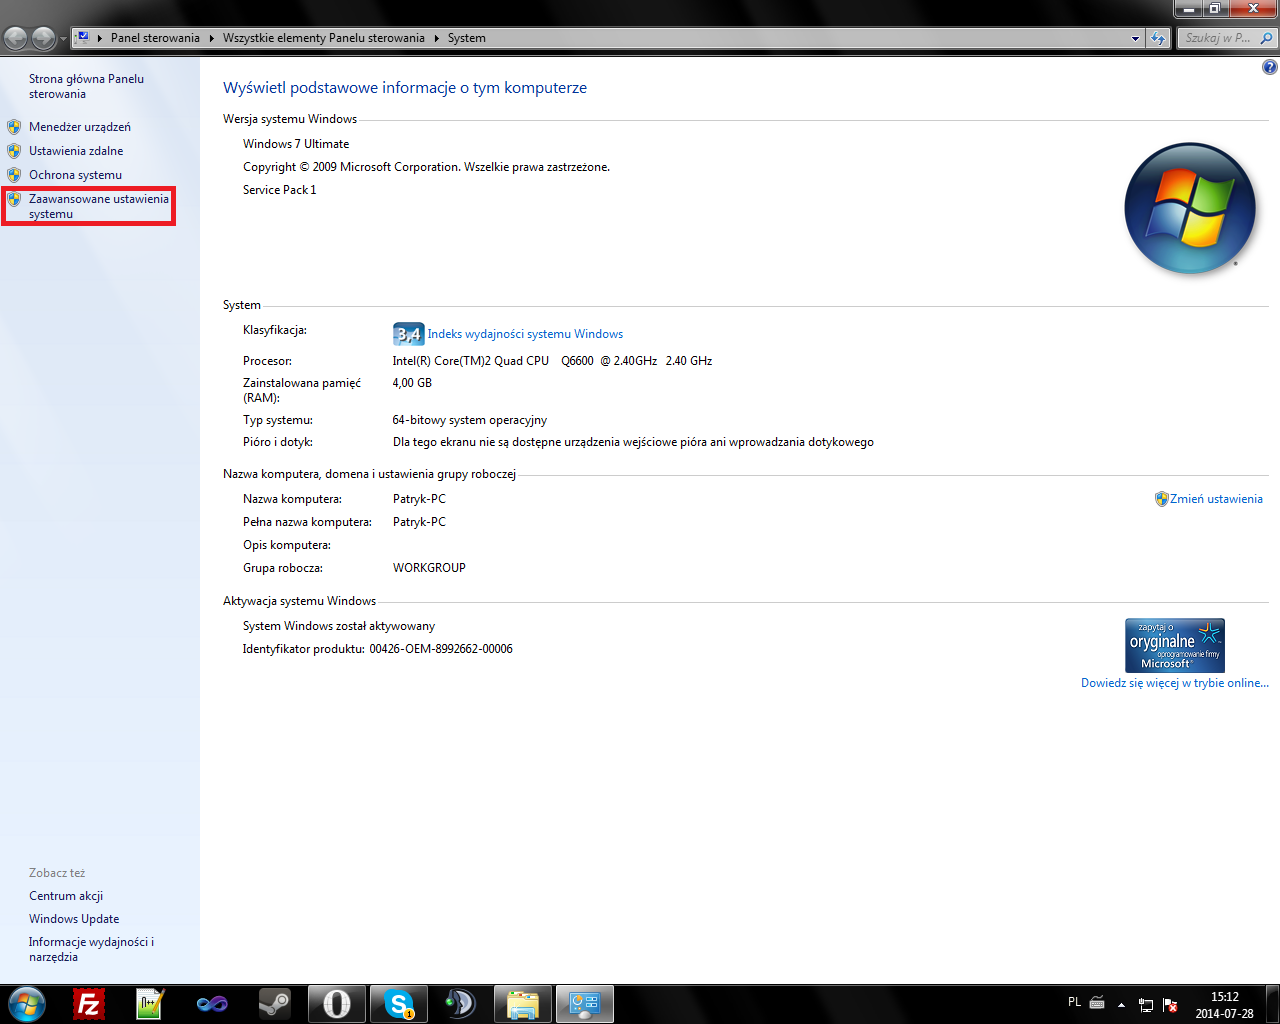Select the Control Panel taskbar button
Viewport: 1280px width, 1024px height.
pyautogui.click(x=585, y=1004)
